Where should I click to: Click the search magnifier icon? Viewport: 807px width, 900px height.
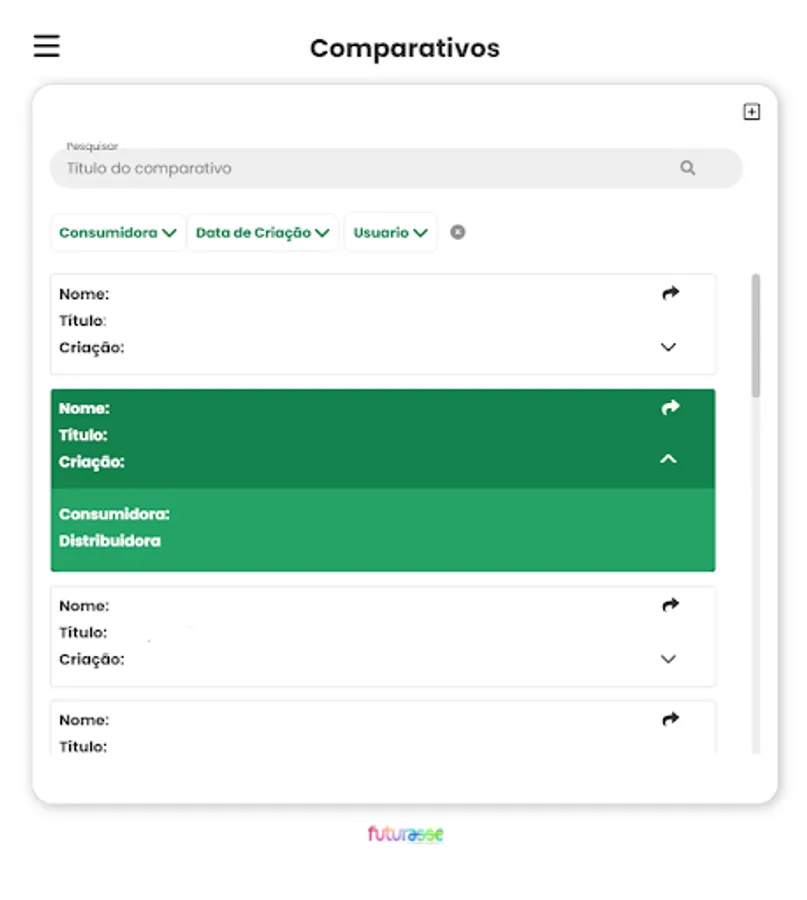coord(688,168)
